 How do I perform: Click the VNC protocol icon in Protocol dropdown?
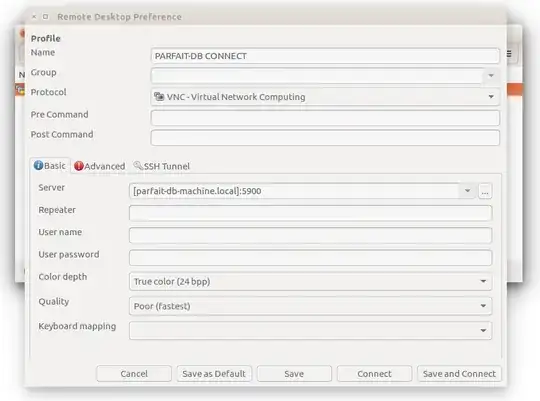159,96
